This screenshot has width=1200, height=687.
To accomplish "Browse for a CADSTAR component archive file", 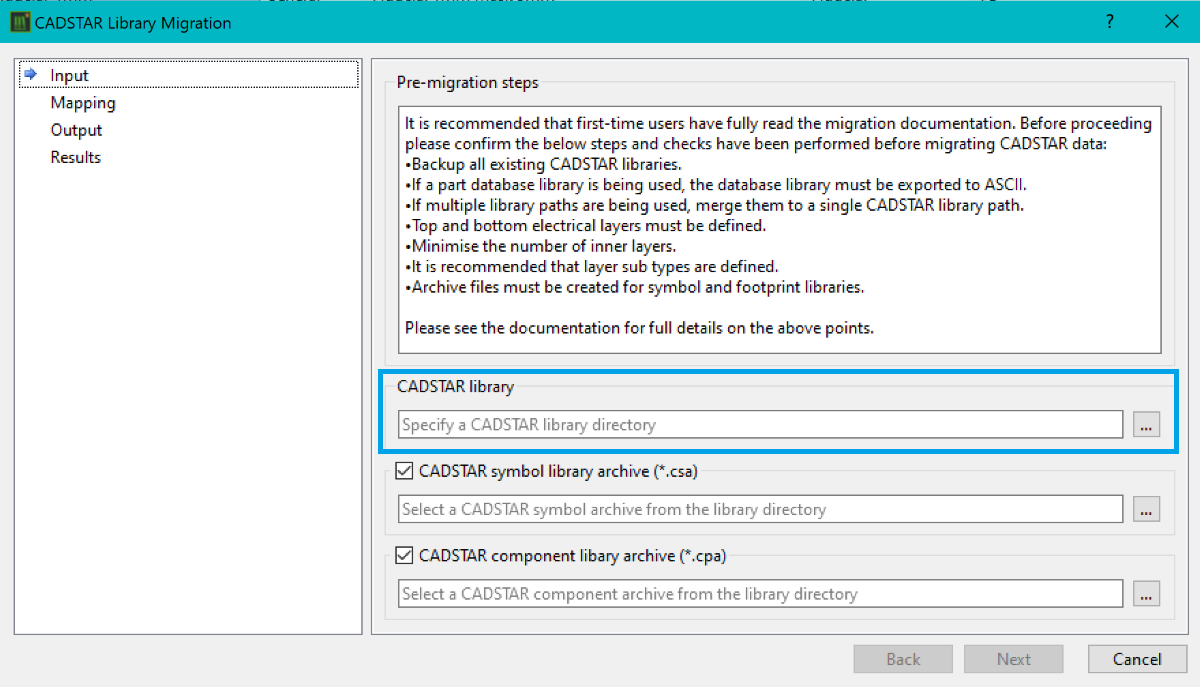I will [x=1146, y=594].
